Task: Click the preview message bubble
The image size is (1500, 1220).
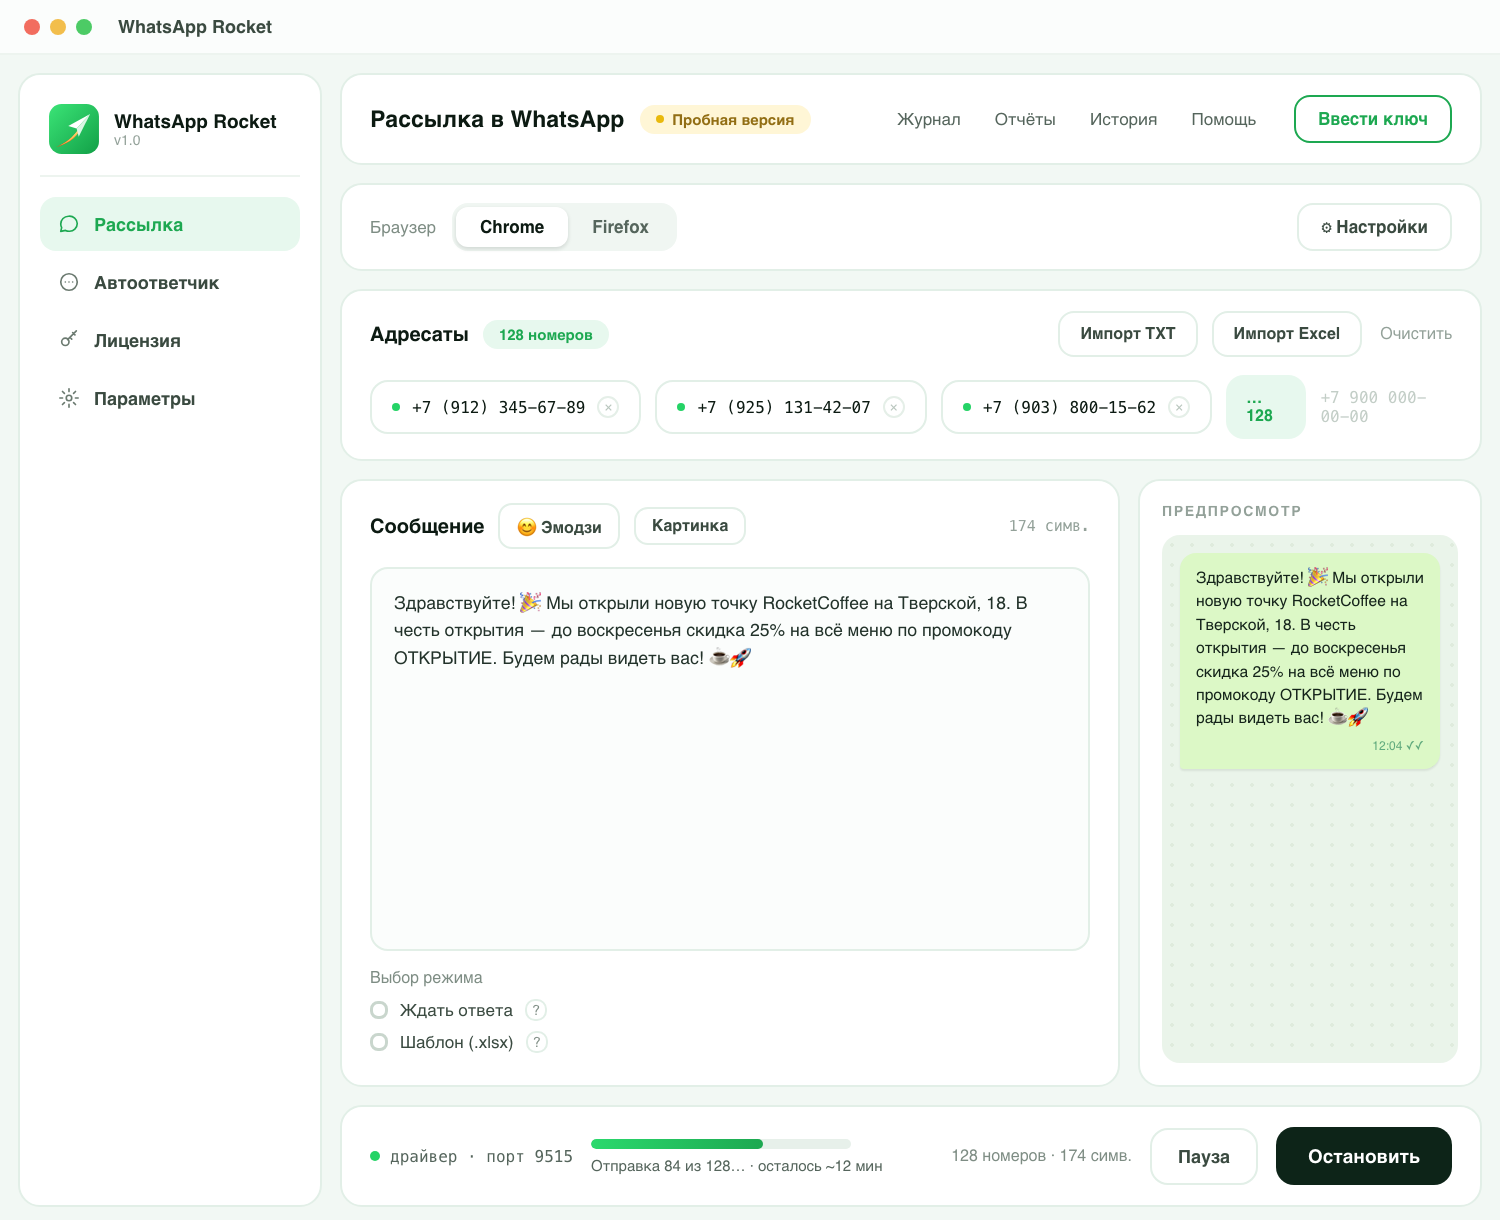Action: pyautogui.click(x=1309, y=661)
